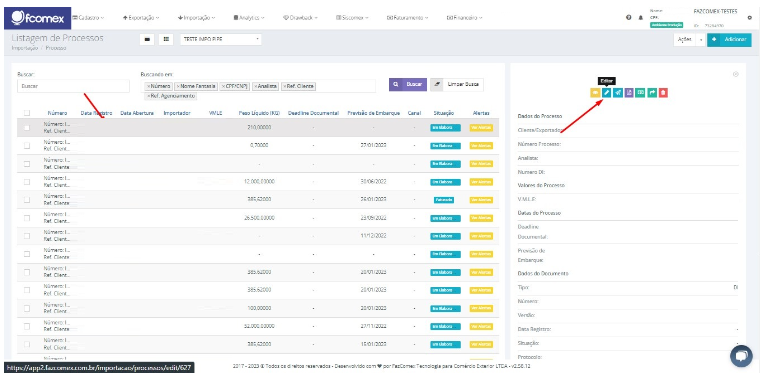762x386 pixels.
Task: Click the purple Buscar button
Action: click(x=408, y=85)
